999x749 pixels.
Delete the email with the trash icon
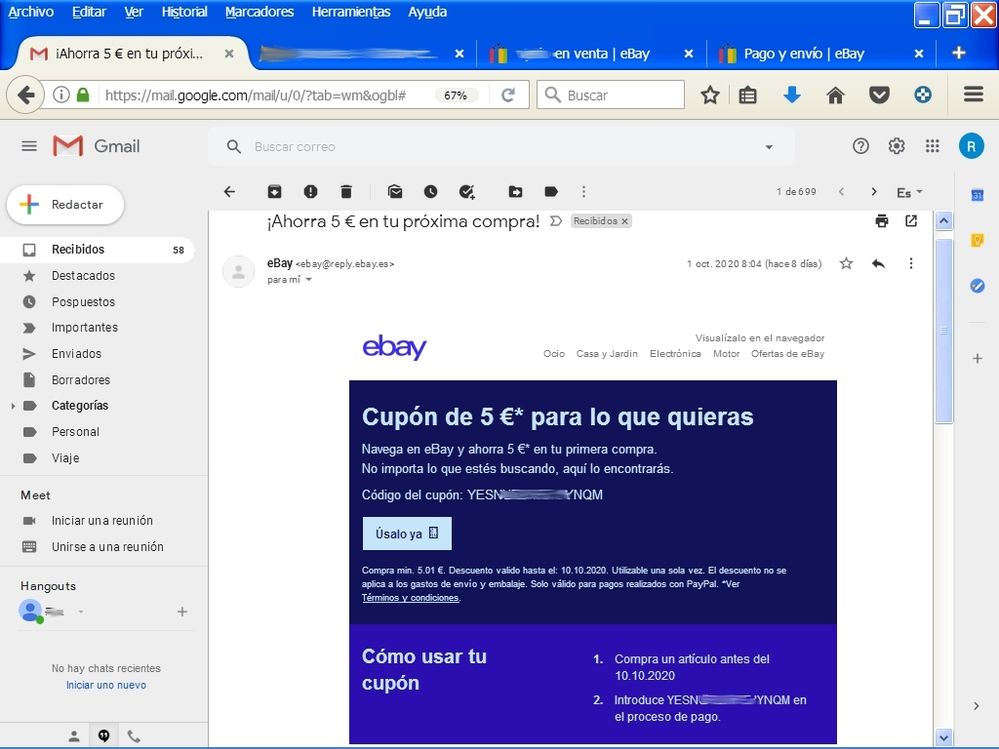click(344, 191)
